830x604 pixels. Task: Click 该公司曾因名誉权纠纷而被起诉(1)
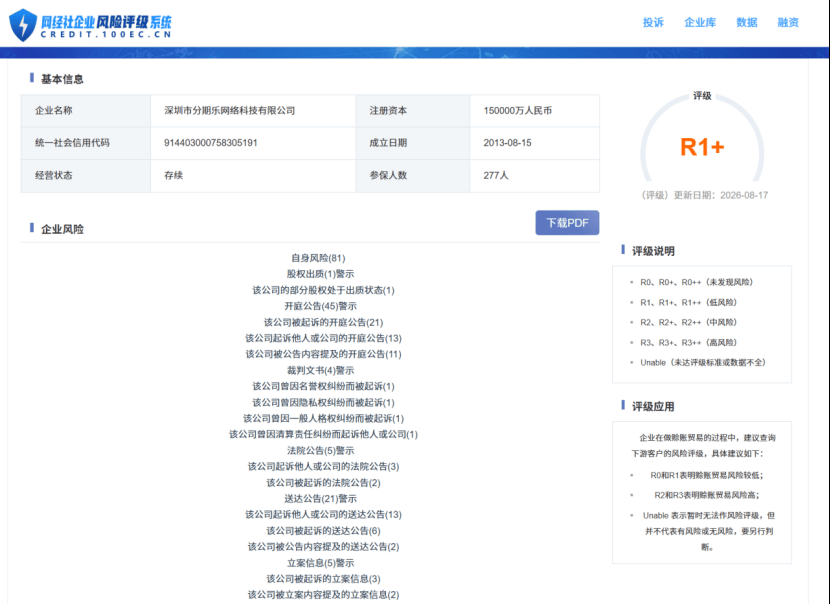click(323, 386)
